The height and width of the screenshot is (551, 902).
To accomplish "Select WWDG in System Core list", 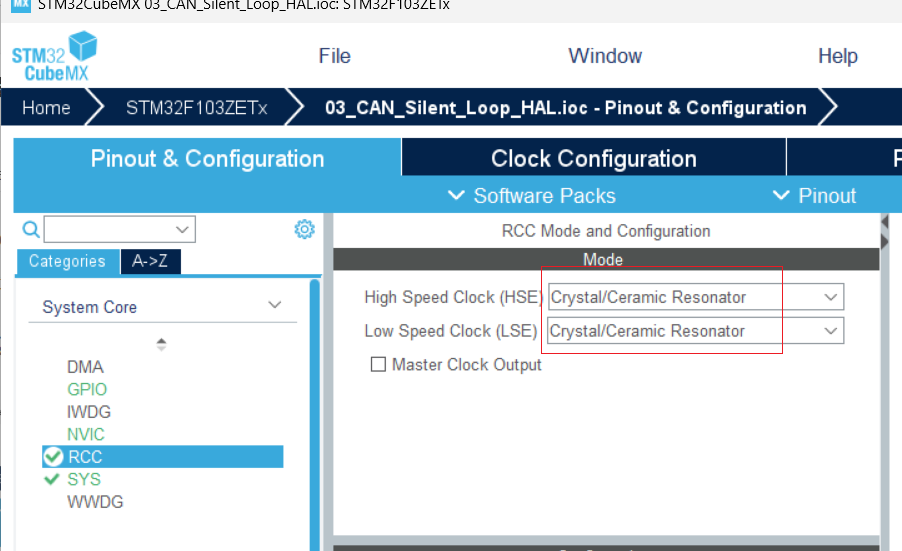I will (95, 502).
